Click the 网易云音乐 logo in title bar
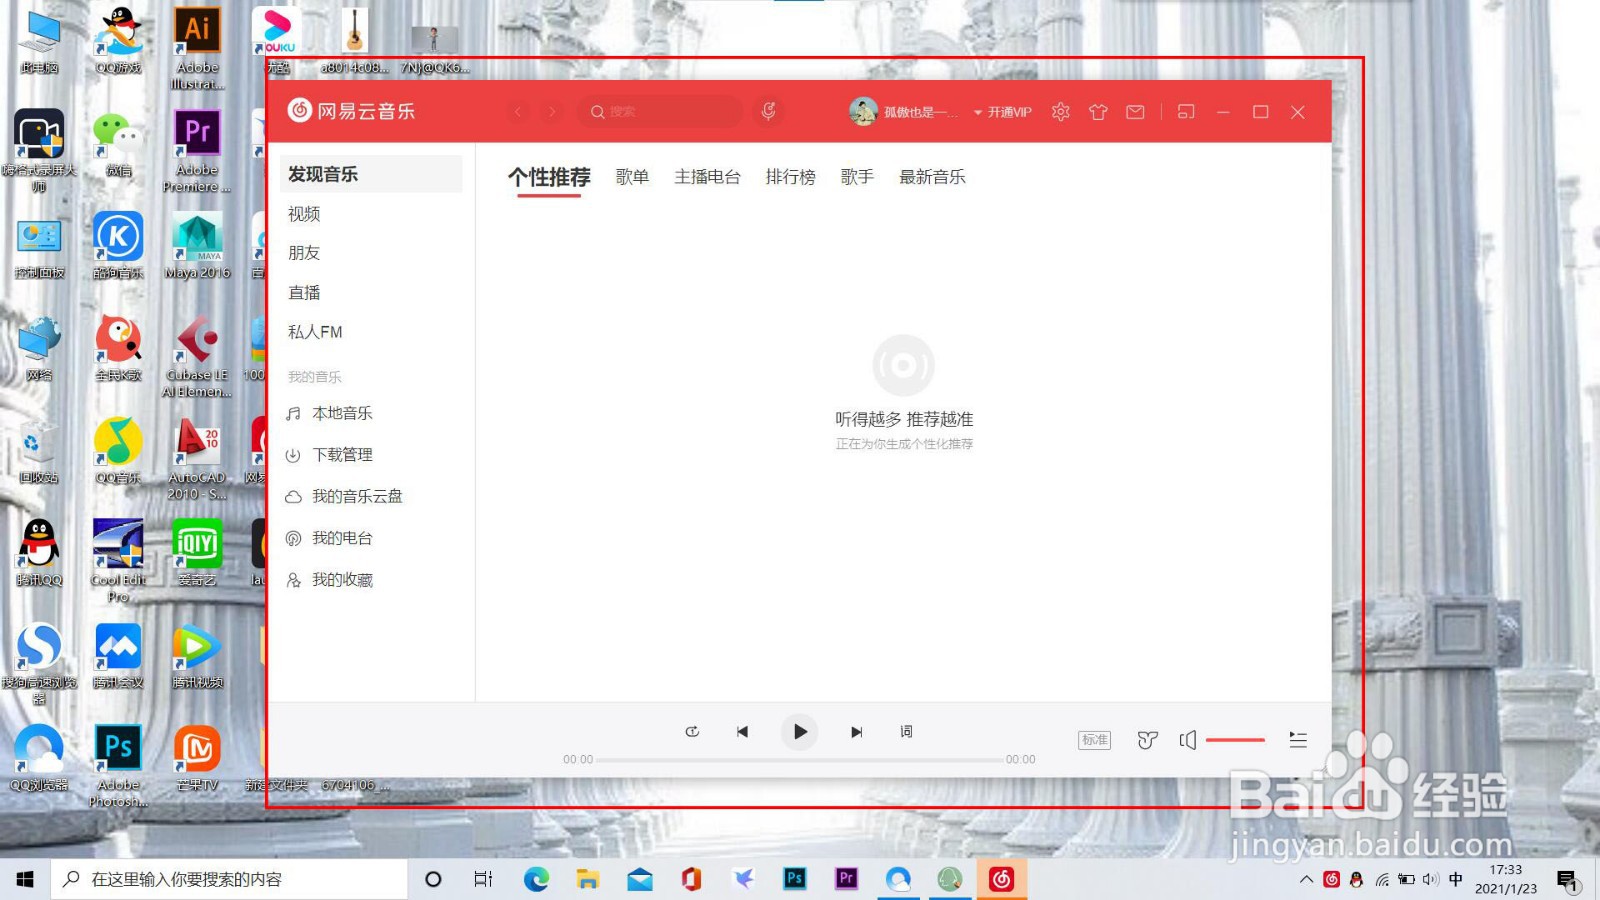 (x=351, y=111)
